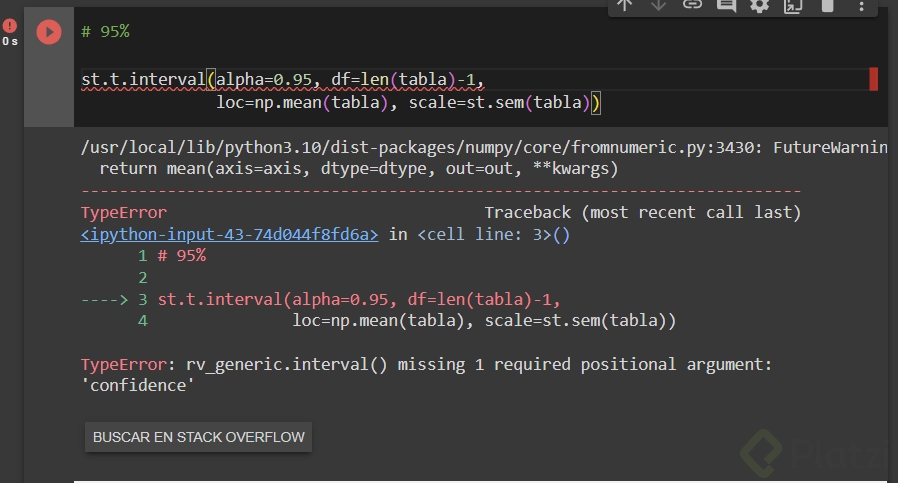This screenshot has width=898, height=483.
Task: Click the TypeError missing argument message
Action: [x=425, y=364]
